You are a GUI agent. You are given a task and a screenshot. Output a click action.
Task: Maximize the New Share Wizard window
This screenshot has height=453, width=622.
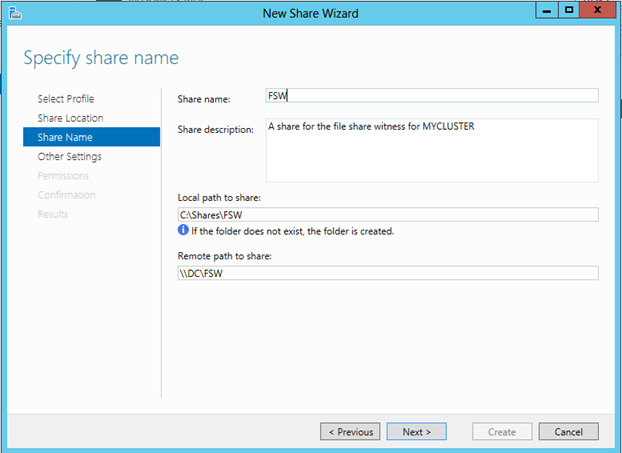click(568, 10)
